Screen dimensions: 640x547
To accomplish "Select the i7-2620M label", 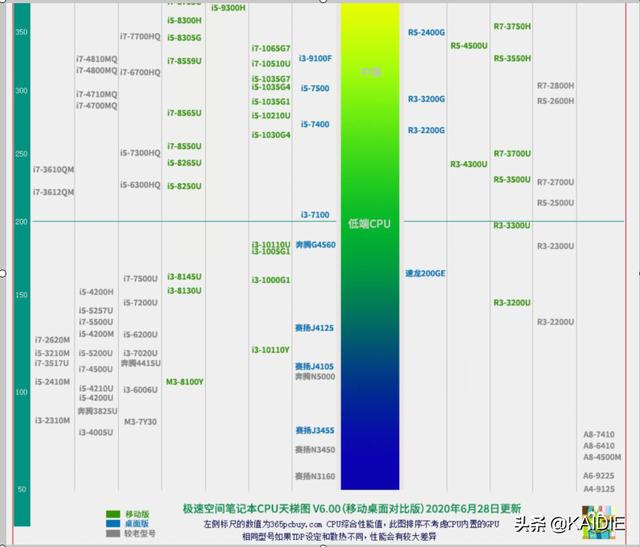I will (x=52, y=340).
